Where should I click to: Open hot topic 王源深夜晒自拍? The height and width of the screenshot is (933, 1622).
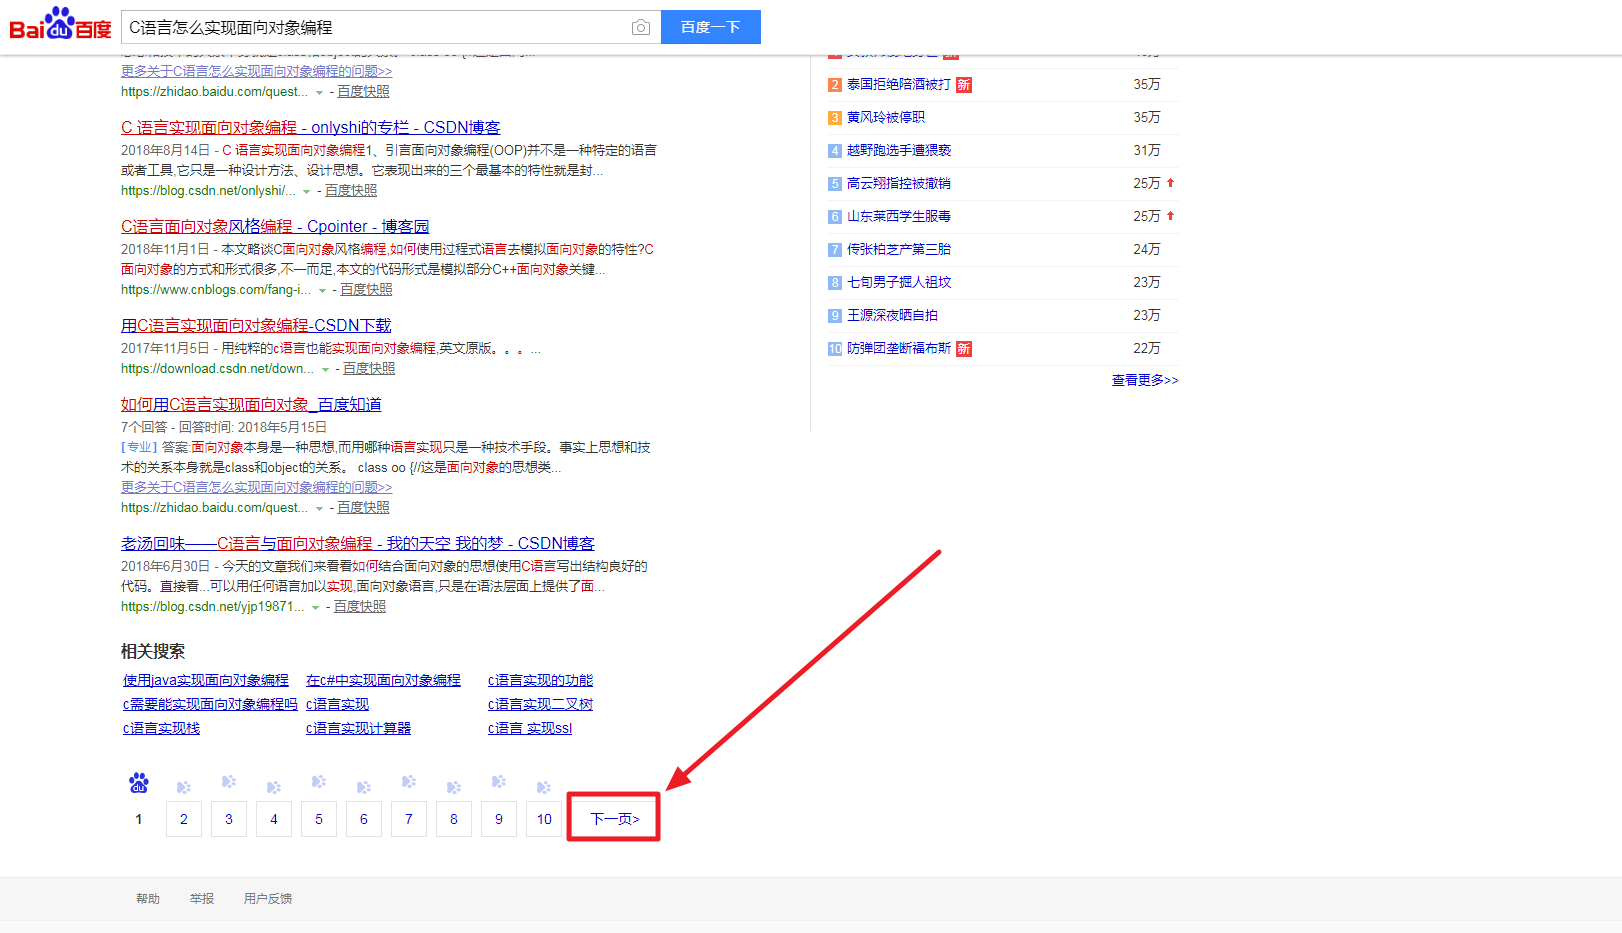click(x=892, y=316)
